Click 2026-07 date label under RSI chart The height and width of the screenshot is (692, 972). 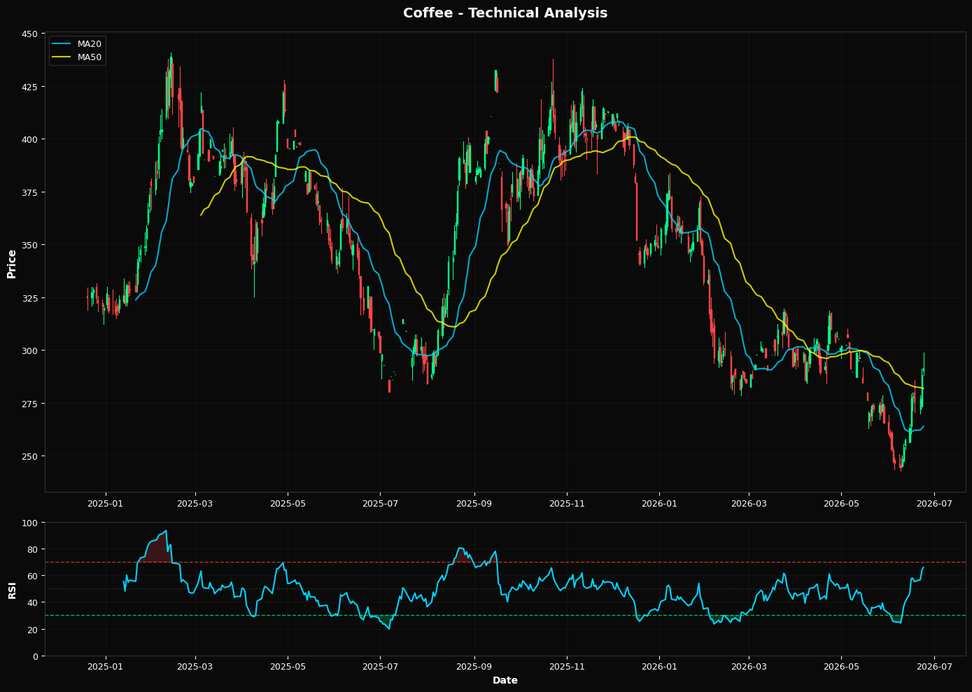click(934, 667)
